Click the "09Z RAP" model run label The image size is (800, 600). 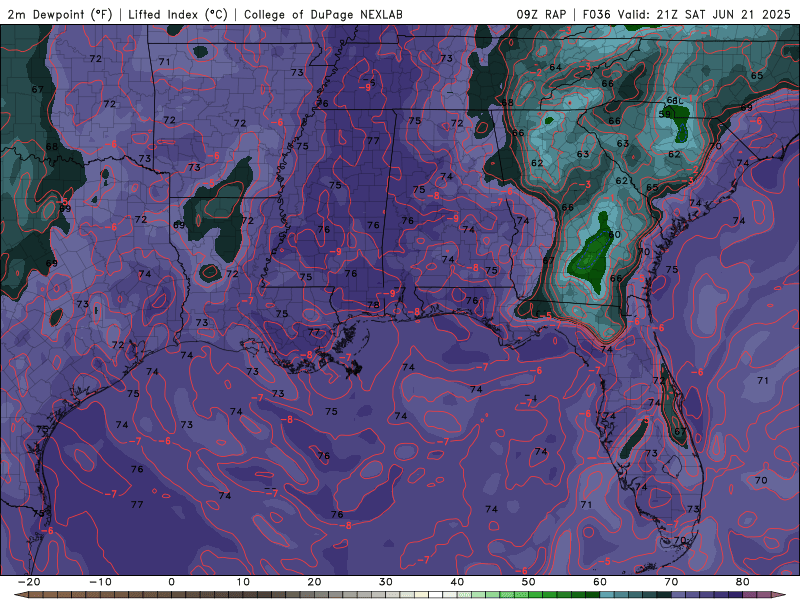(541, 14)
